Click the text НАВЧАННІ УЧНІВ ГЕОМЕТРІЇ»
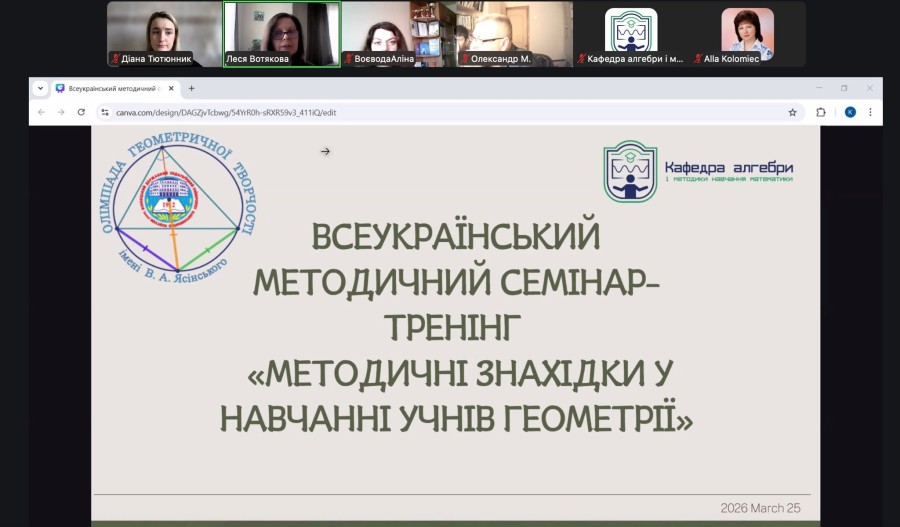The width and height of the screenshot is (900, 527). [456, 419]
